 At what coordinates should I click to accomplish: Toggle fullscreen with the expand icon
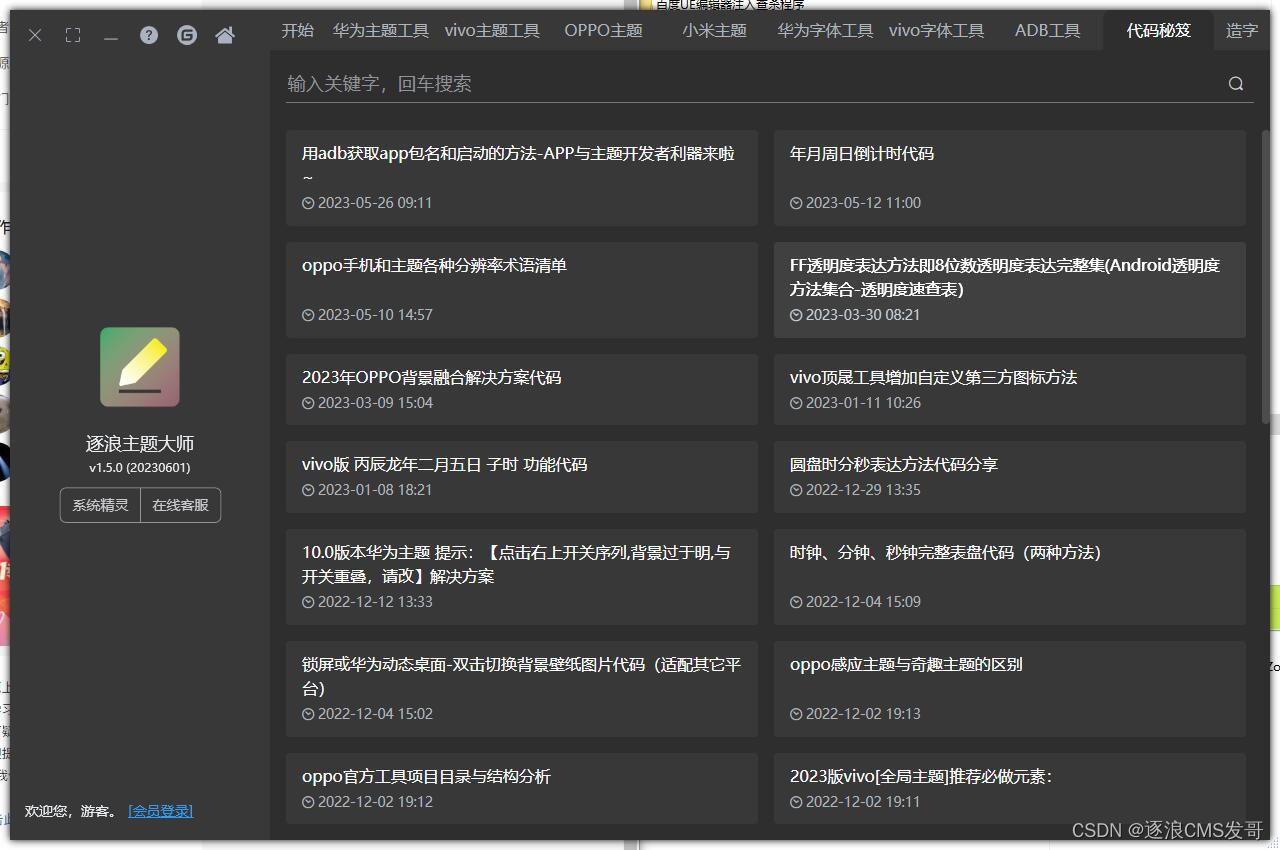click(x=73, y=35)
